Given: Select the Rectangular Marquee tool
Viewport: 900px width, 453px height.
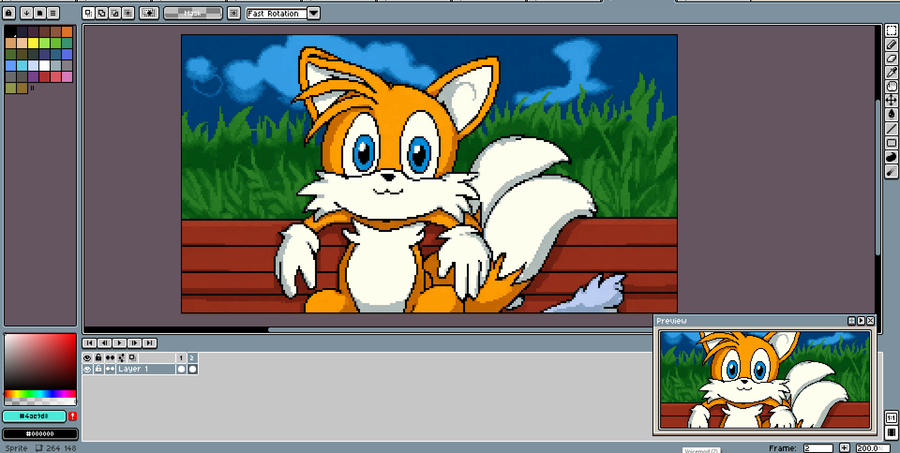Looking at the screenshot, I should (x=891, y=30).
